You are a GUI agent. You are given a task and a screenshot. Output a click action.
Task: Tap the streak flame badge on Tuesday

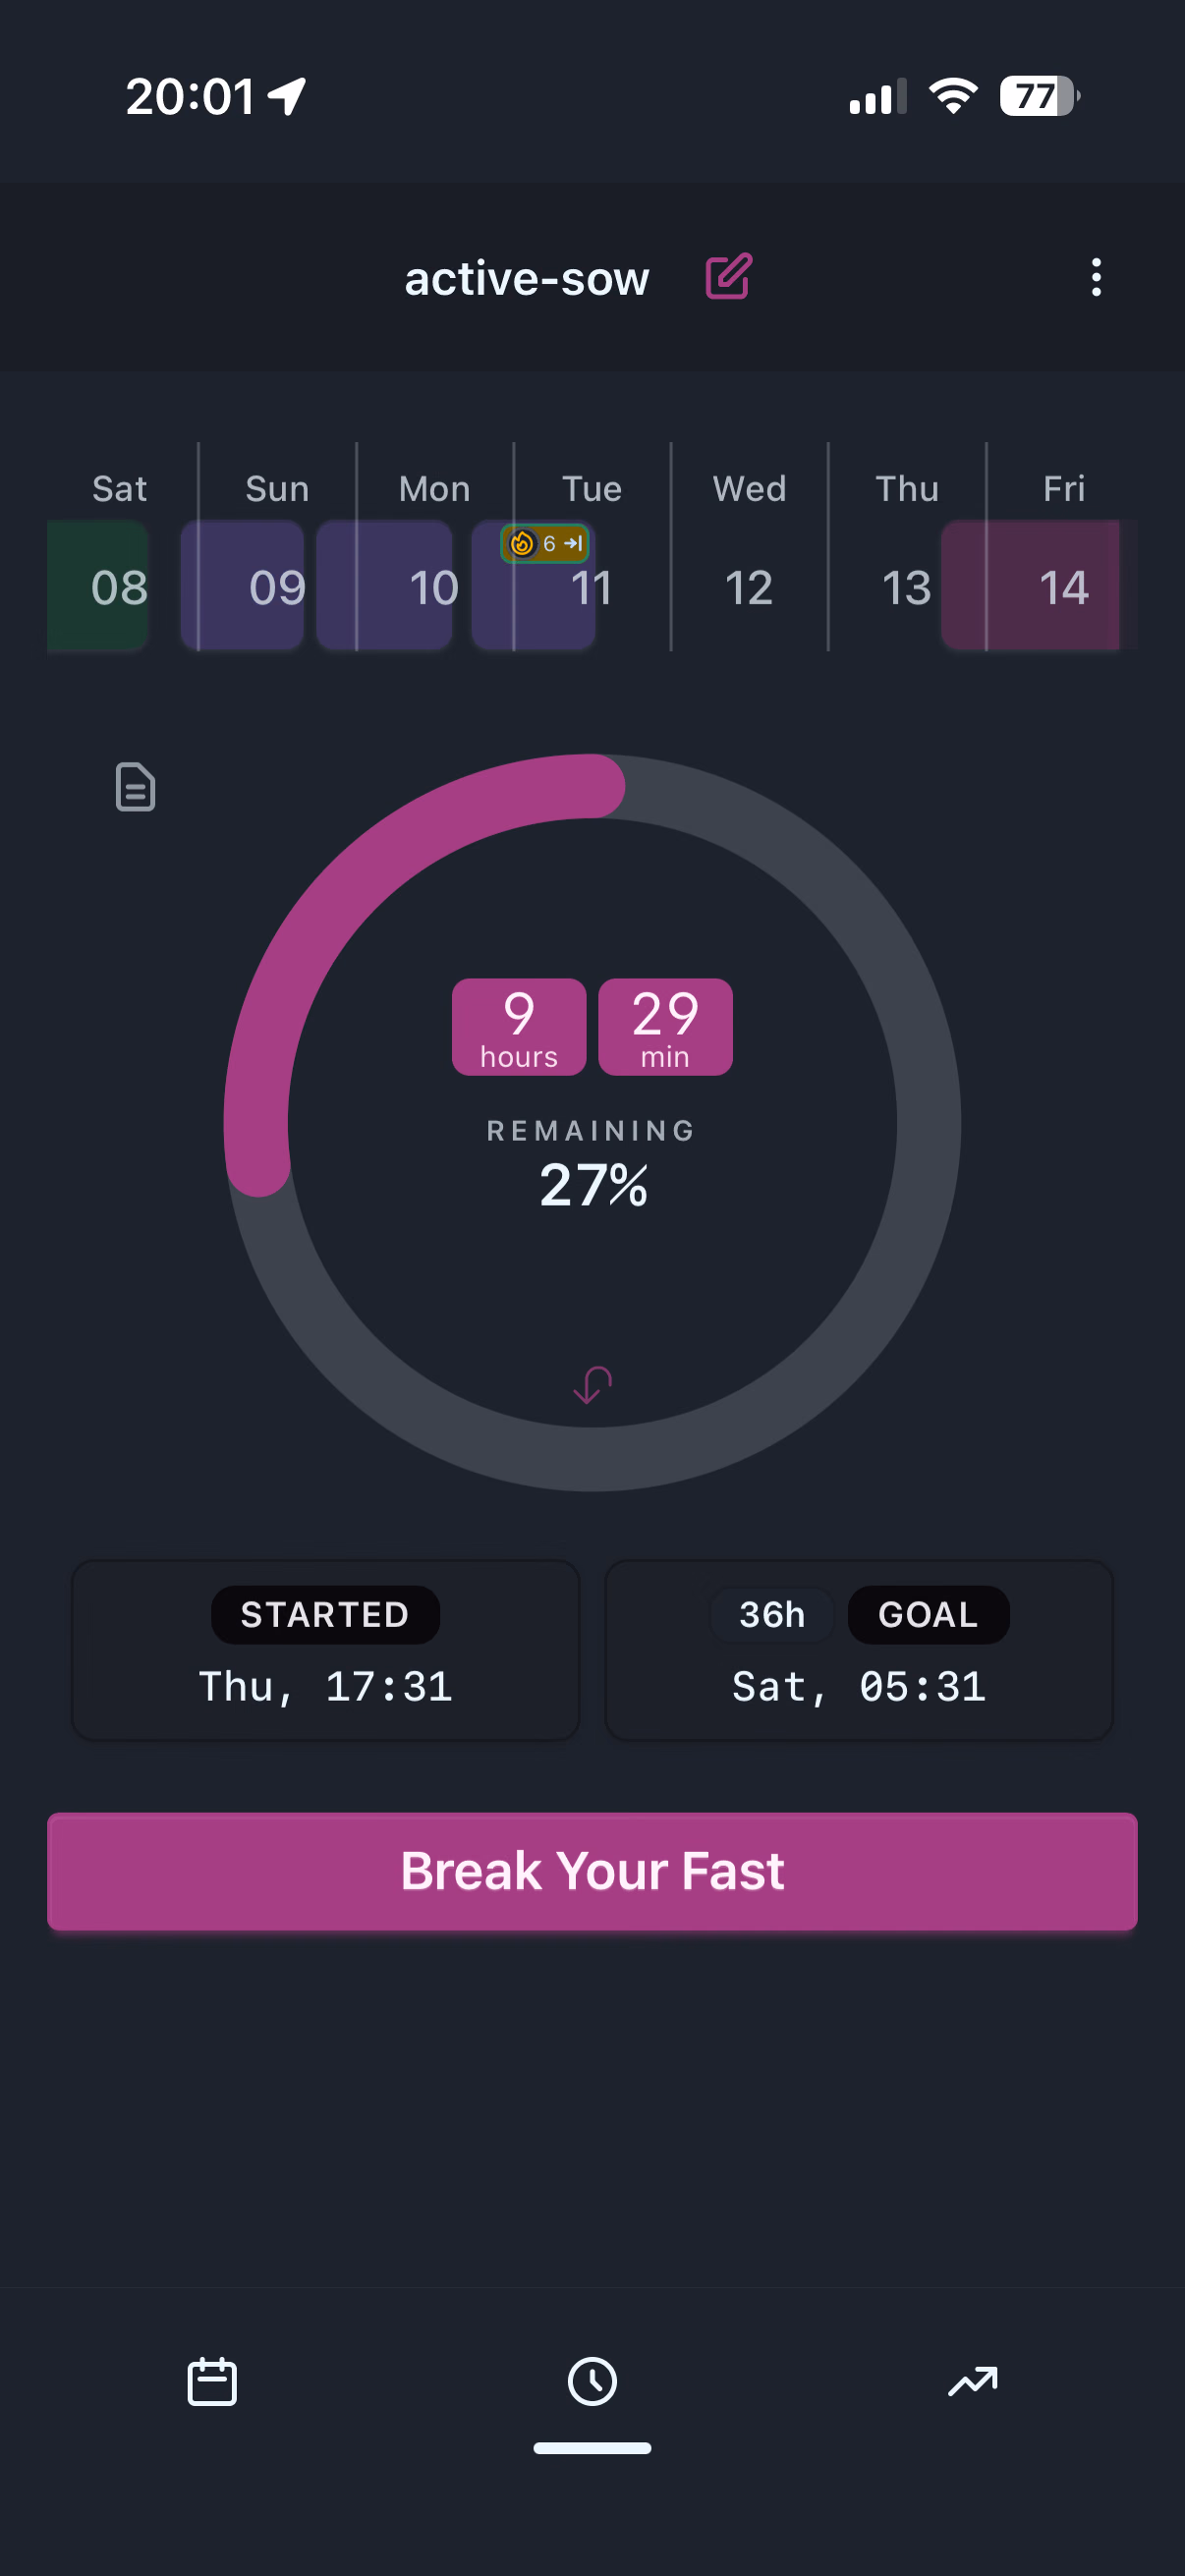click(x=544, y=544)
